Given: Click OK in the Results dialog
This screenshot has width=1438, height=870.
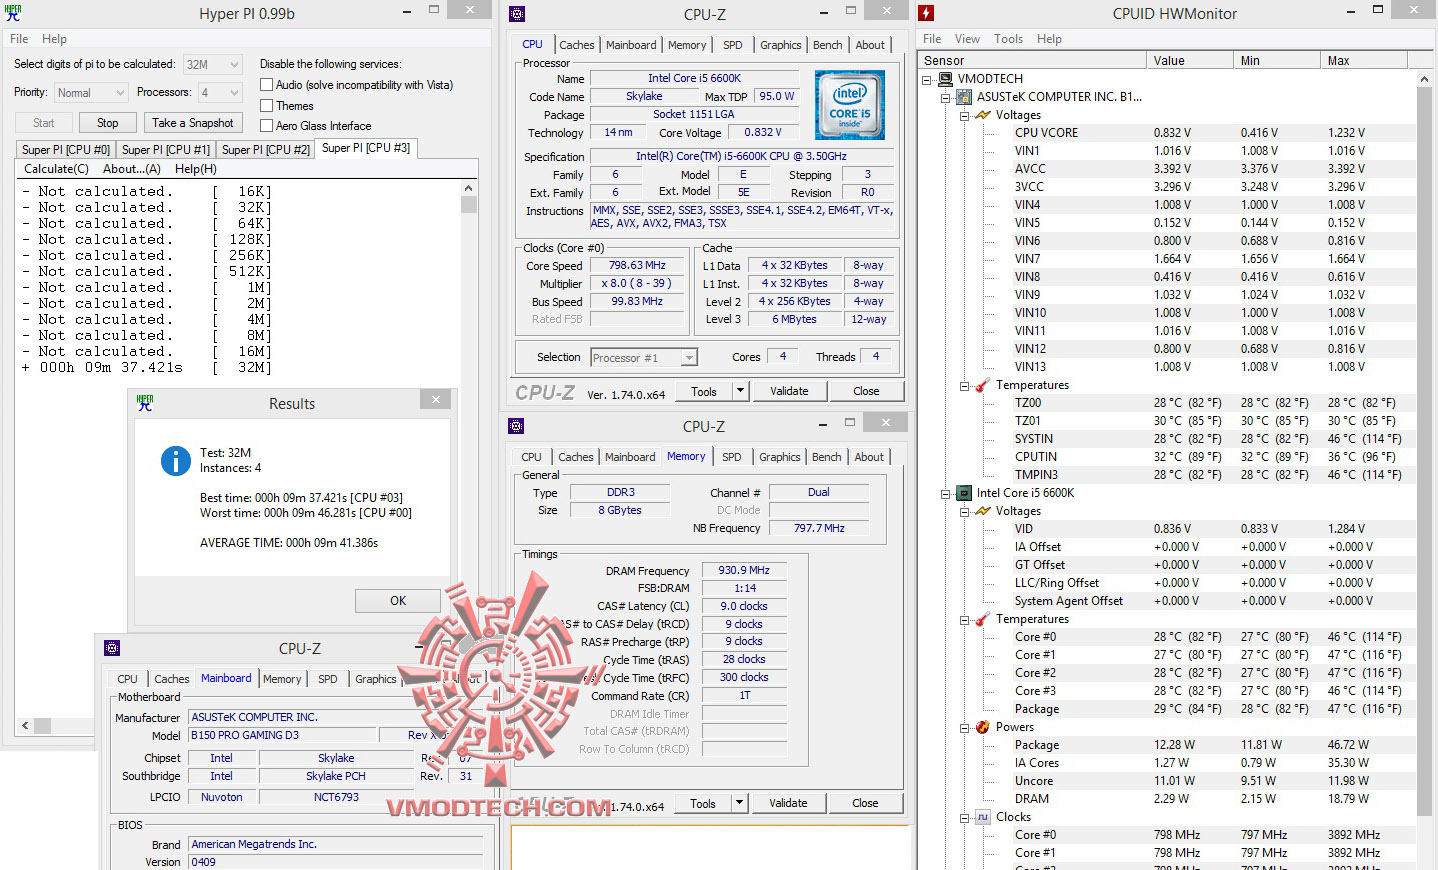Looking at the screenshot, I should [398, 601].
